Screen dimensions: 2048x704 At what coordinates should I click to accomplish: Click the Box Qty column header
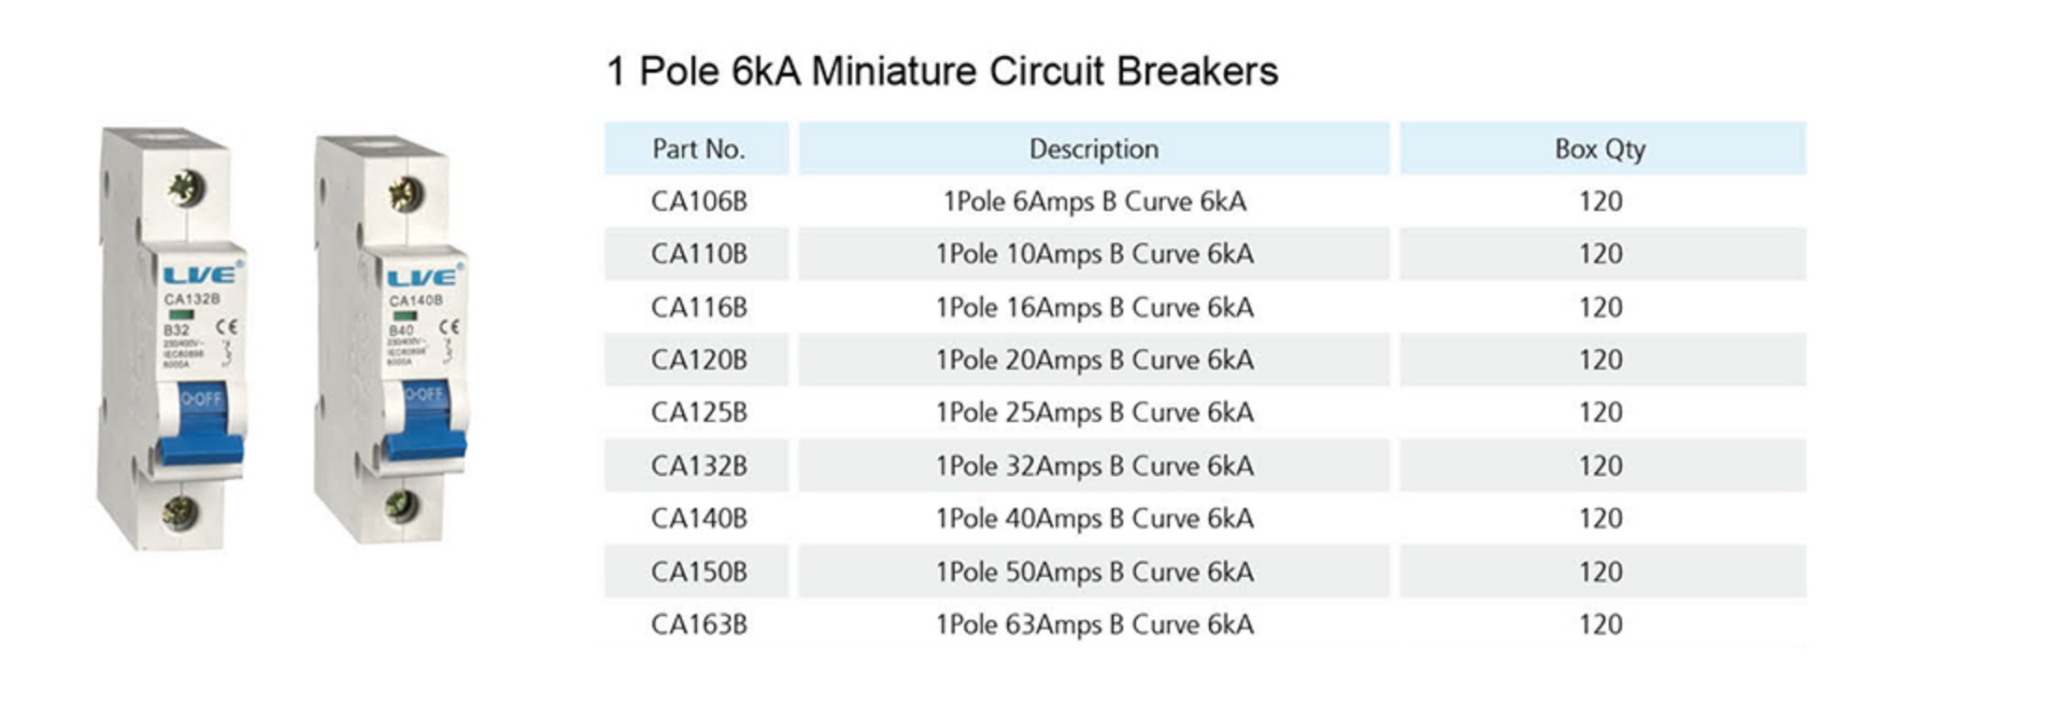click(1601, 149)
